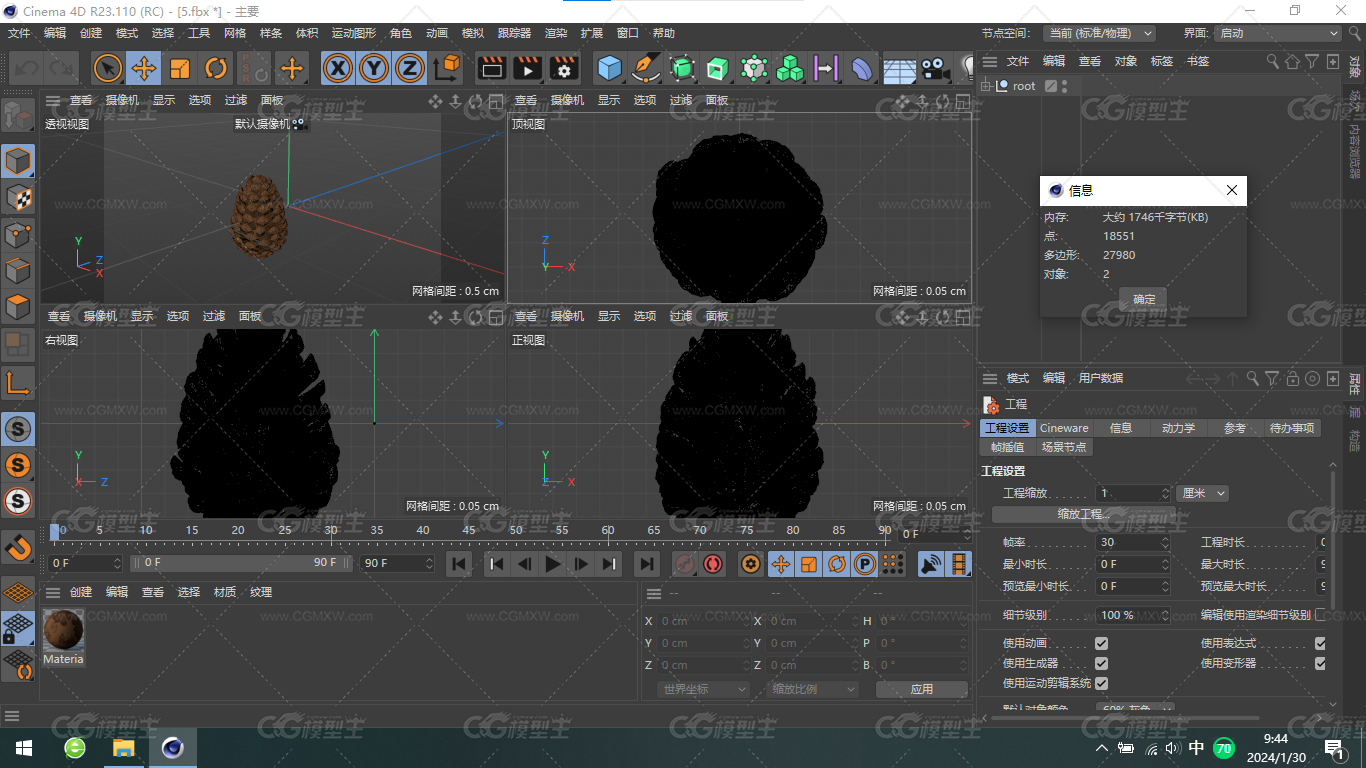Select the Move tool in top toolbar
The image size is (1366, 768).
pos(143,68)
